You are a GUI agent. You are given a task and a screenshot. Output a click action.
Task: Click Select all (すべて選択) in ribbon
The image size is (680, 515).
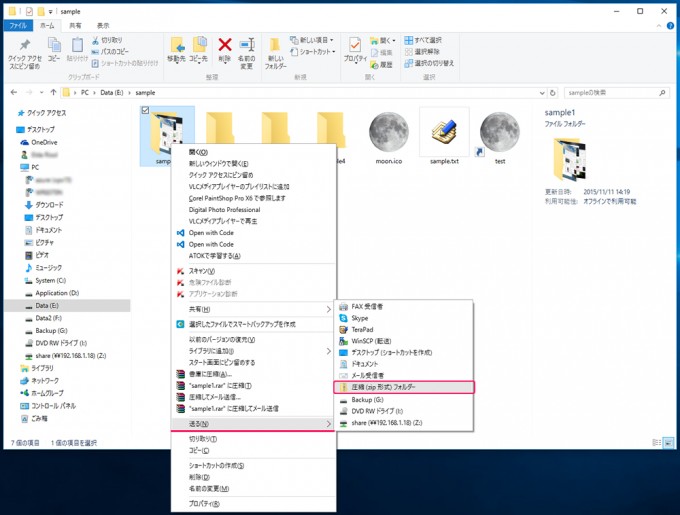(x=423, y=40)
